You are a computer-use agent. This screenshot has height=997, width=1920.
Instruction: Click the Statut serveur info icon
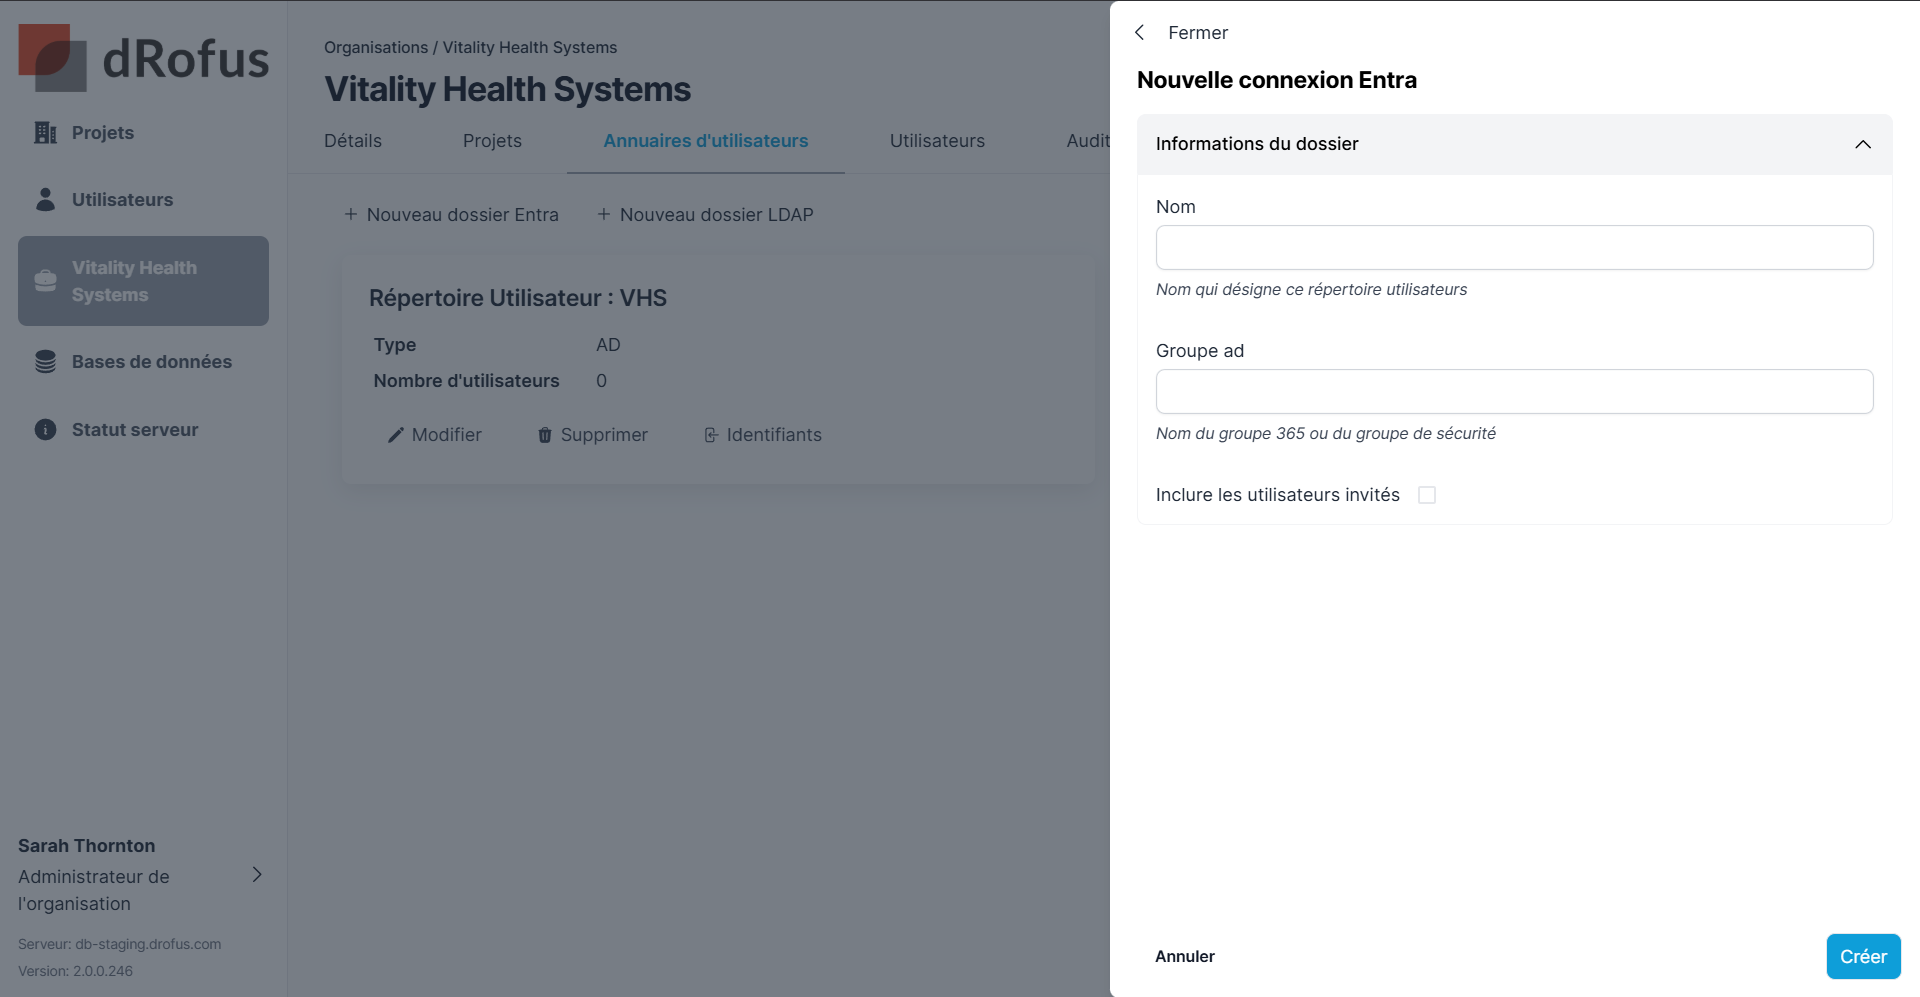tap(45, 430)
